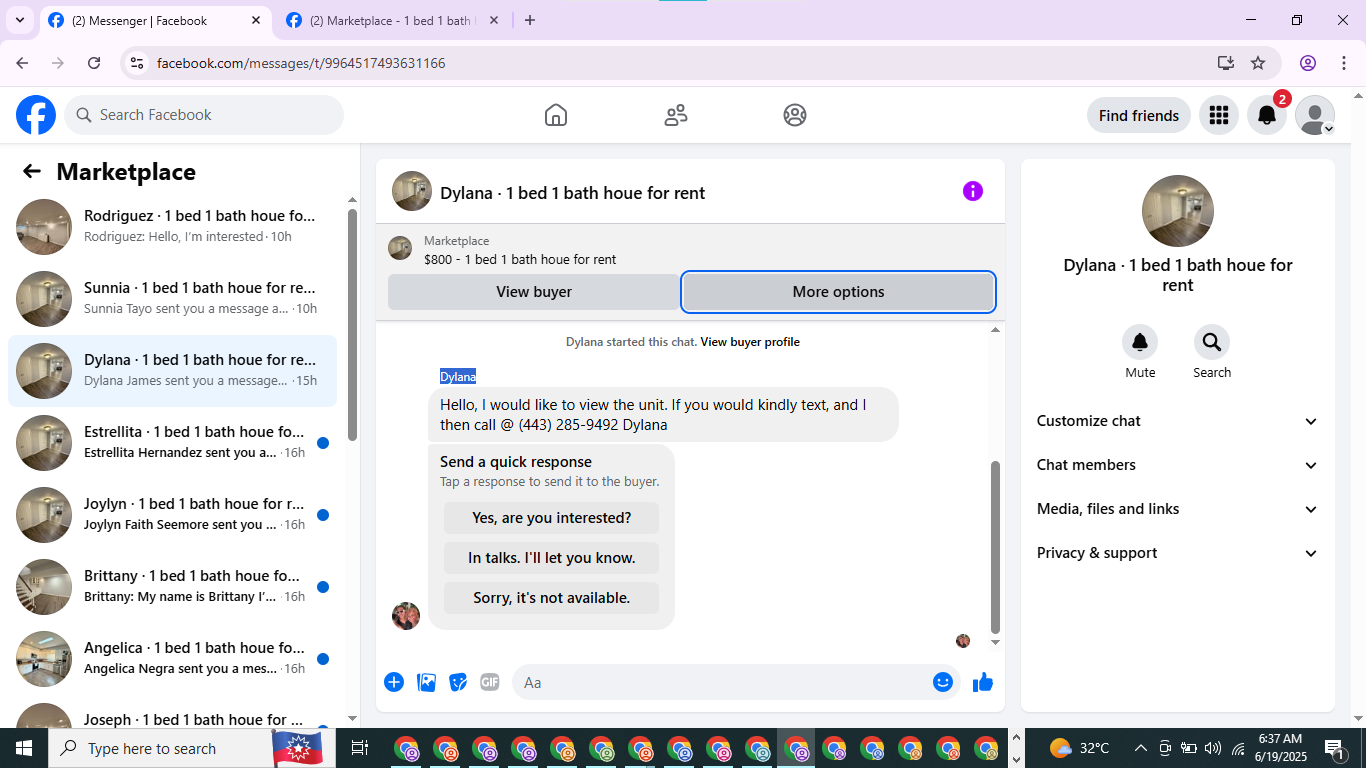Screen dimensions: 1366x768
Task: Click the More options button
Action: click(x=838, y=292)
